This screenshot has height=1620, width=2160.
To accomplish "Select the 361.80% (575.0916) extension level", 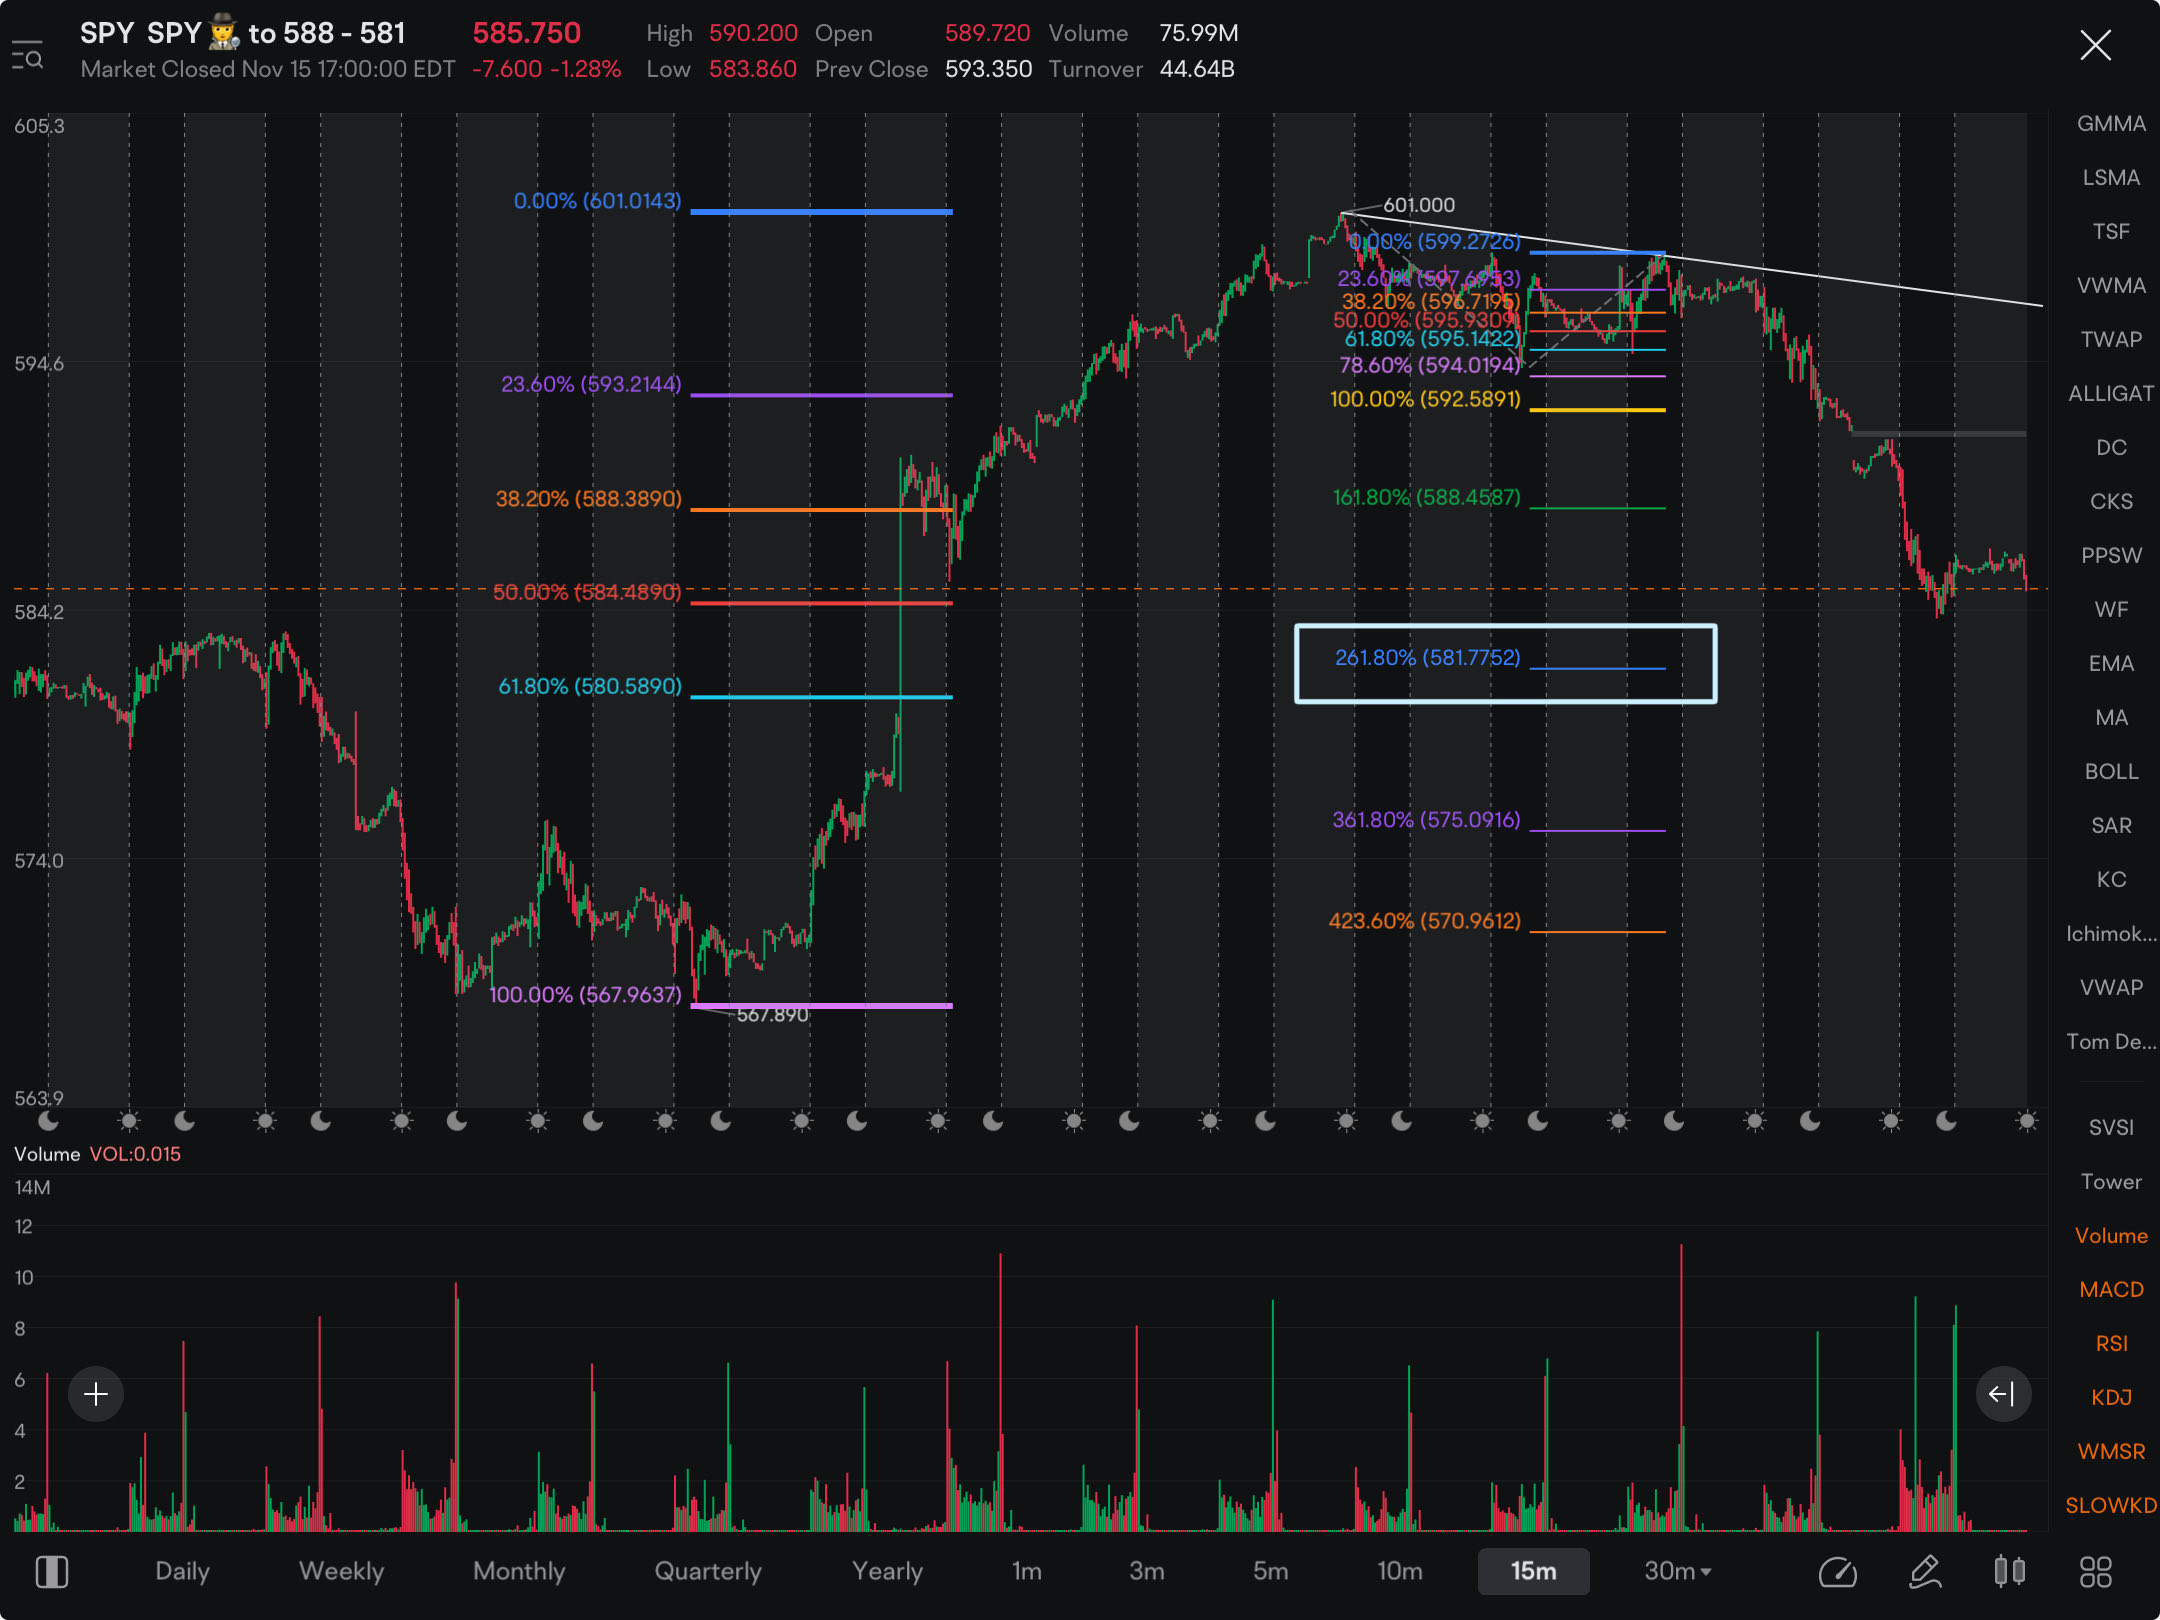I will 1426,819.
